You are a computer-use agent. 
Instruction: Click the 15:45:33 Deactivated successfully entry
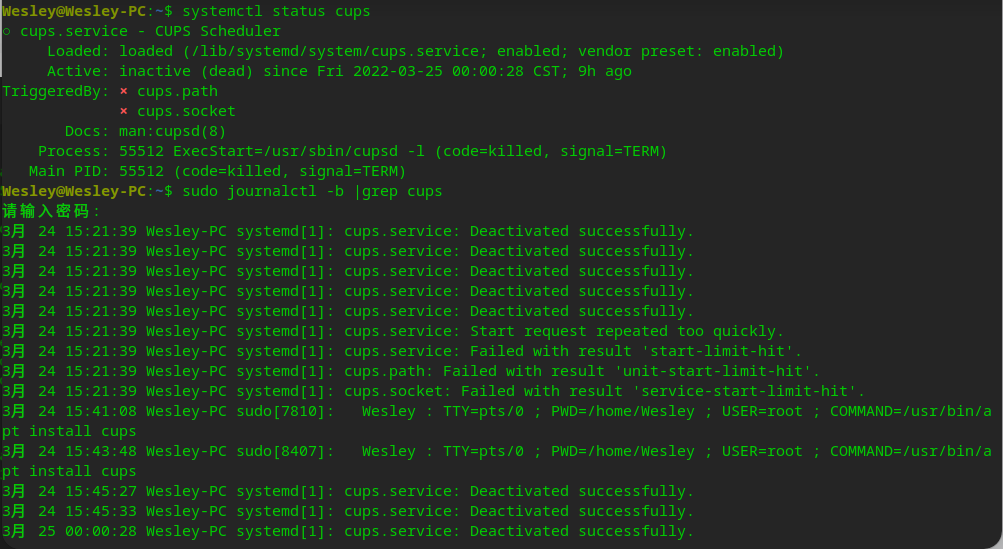point(347,511)
